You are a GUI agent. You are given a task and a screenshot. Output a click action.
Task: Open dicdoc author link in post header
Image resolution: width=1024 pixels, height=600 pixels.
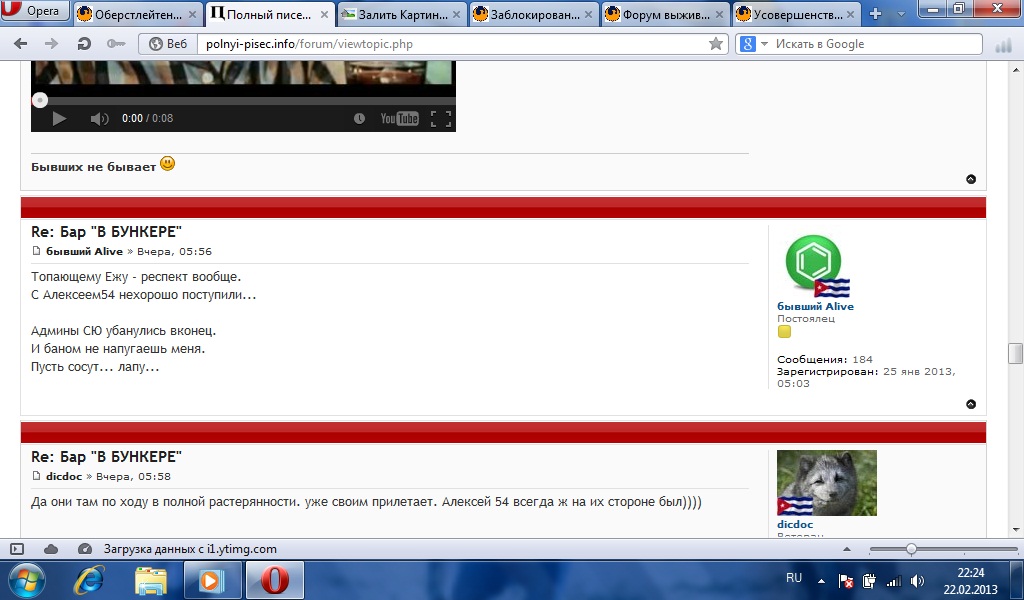pos(64,477)
